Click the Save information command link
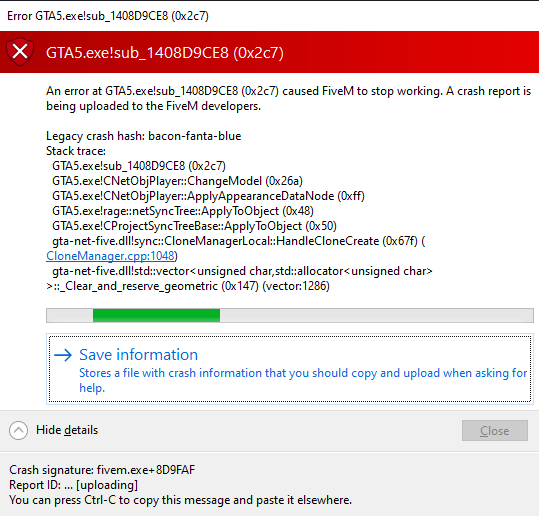The width and height of the screenshot is (539, 516). 290,369
